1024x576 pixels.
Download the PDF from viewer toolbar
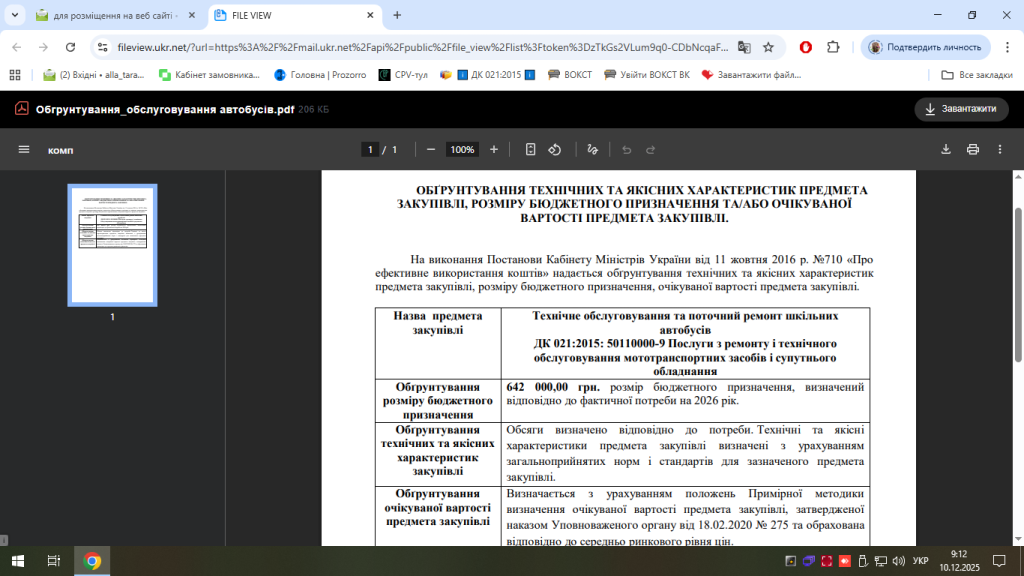(946, 150)
